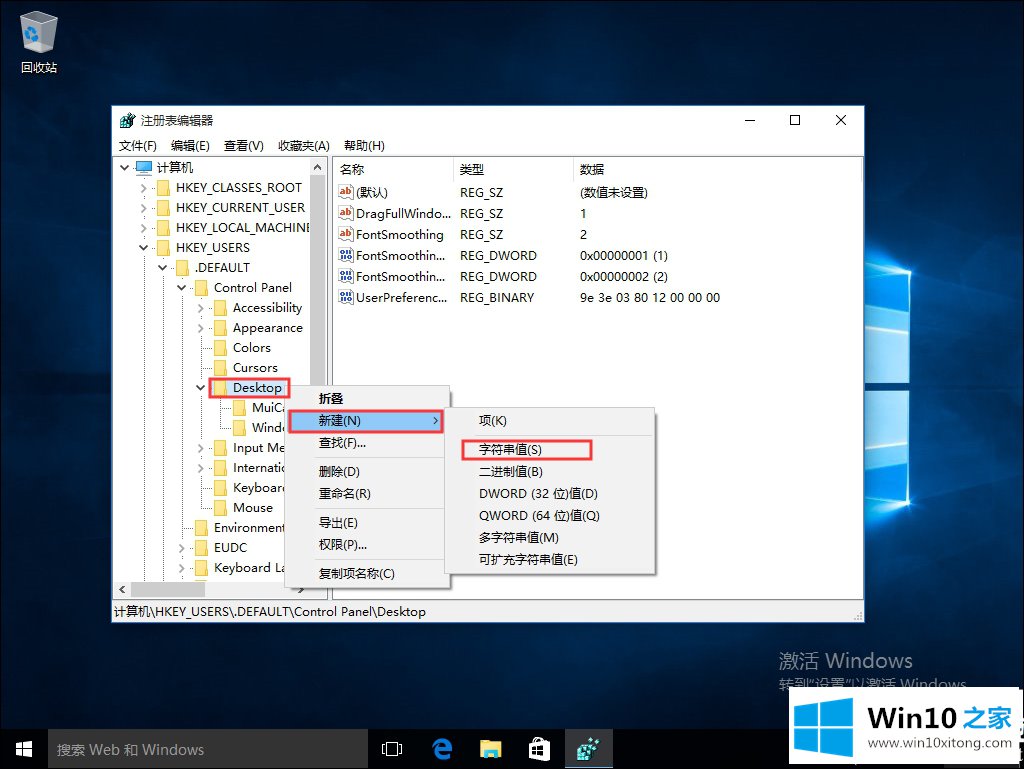
Task: Open the Store taskbar icon
Action: click(539, 749)
